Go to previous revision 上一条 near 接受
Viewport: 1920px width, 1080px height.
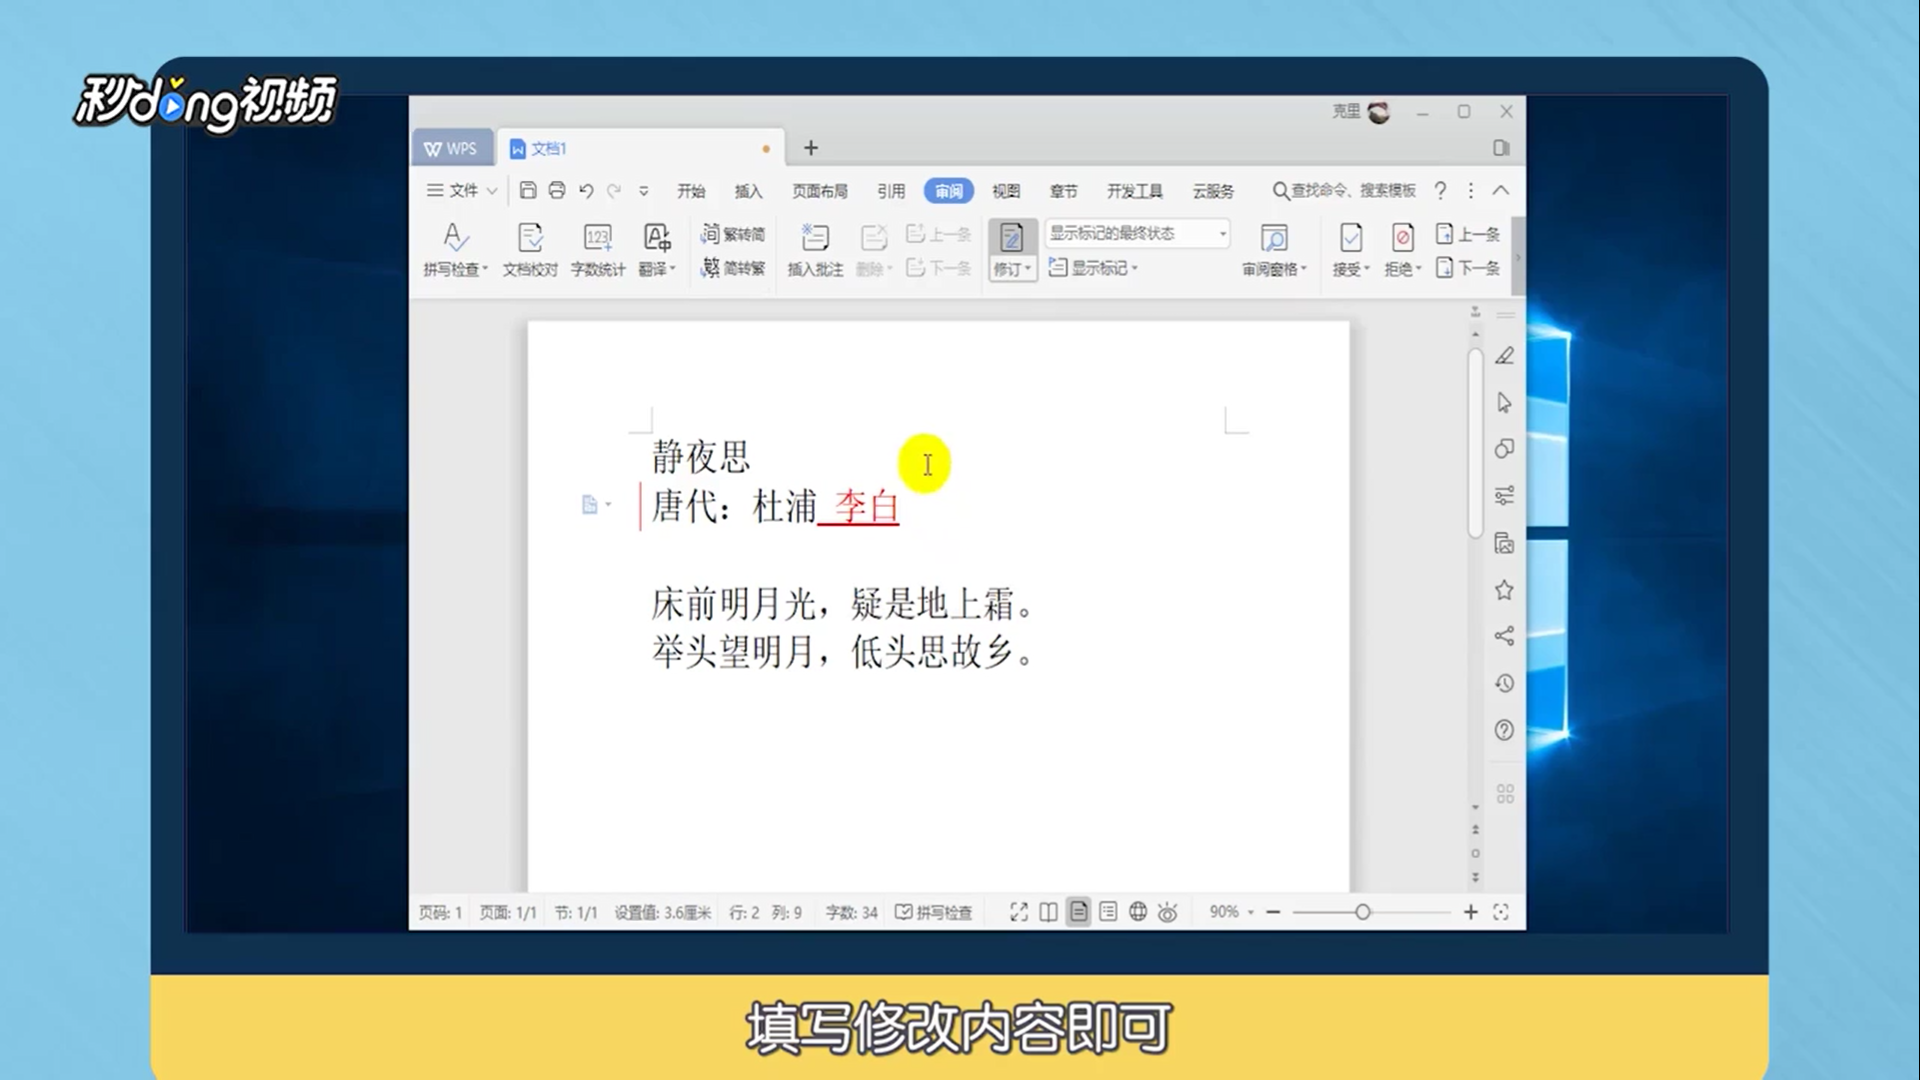click(x=1468, y=234)
